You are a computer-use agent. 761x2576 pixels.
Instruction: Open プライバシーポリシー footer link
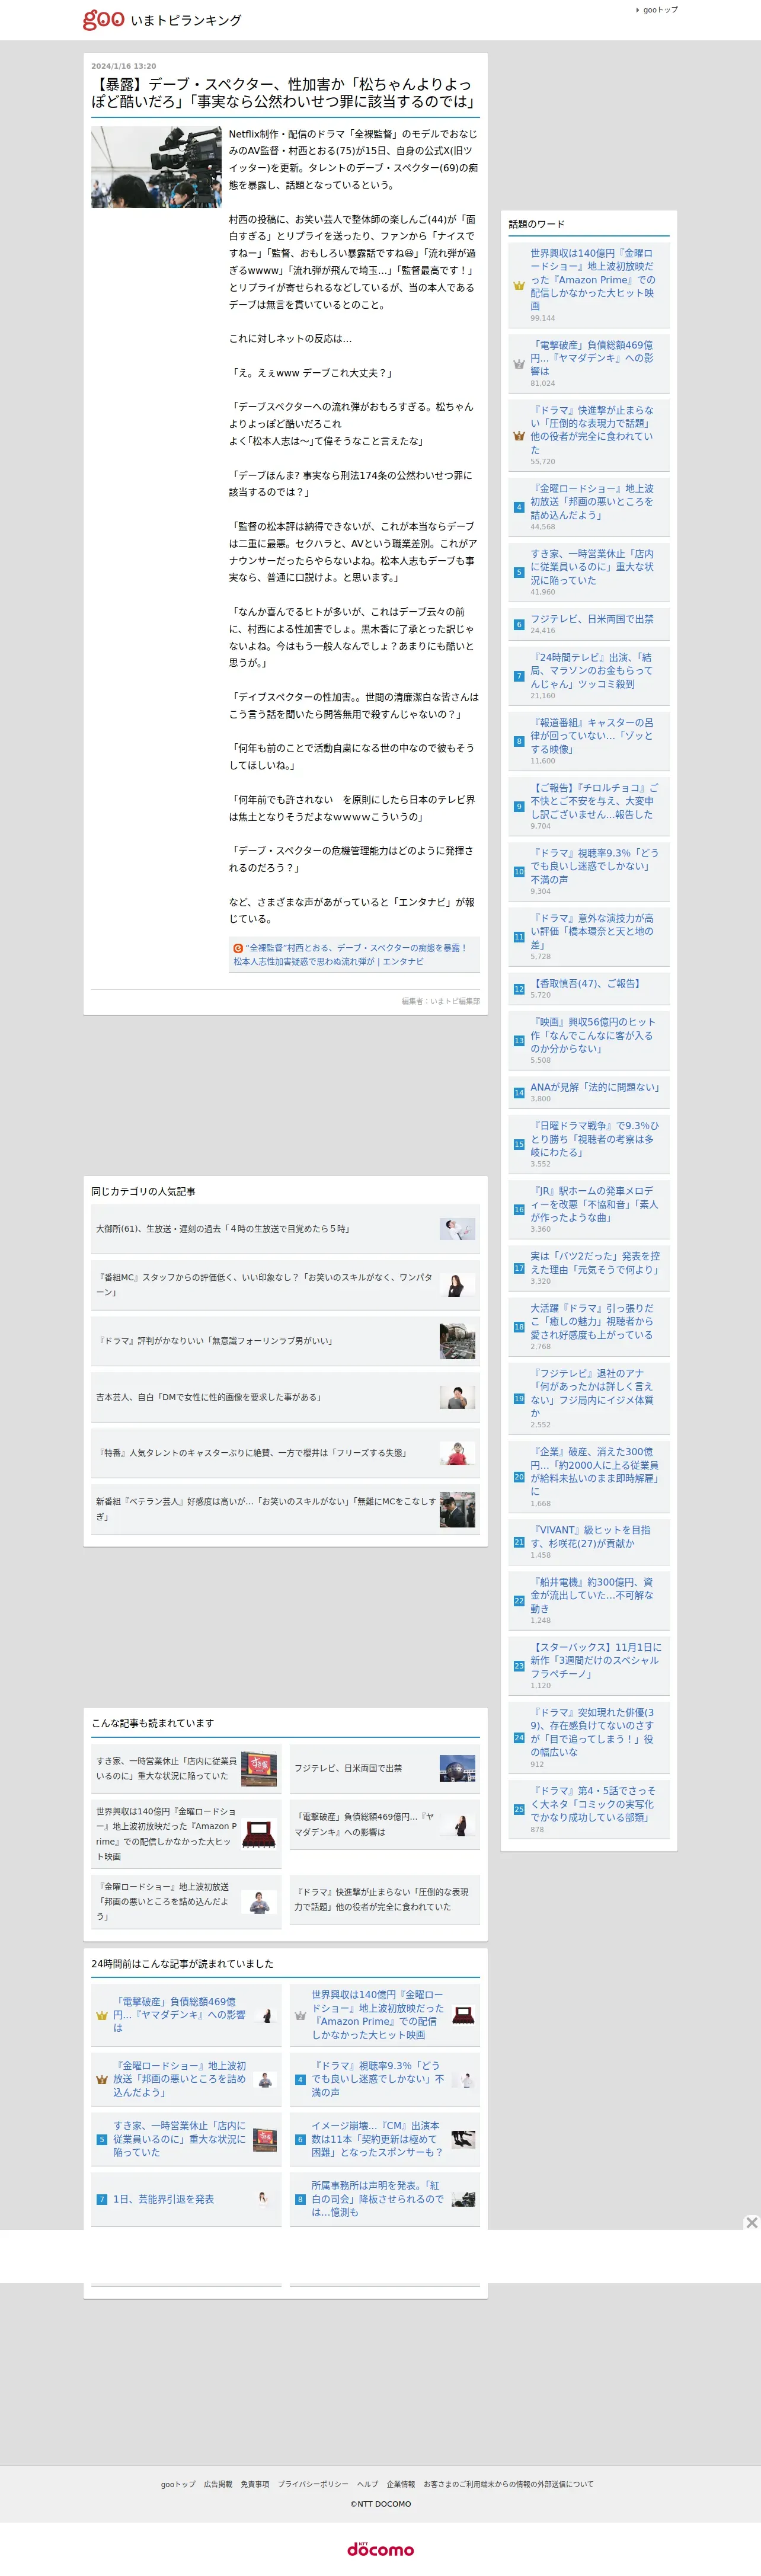(313, 2484)
